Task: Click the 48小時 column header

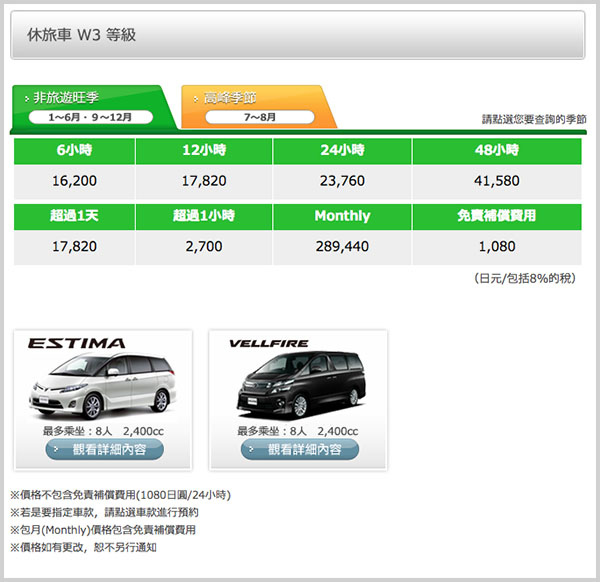Action: tap(497, 151)
